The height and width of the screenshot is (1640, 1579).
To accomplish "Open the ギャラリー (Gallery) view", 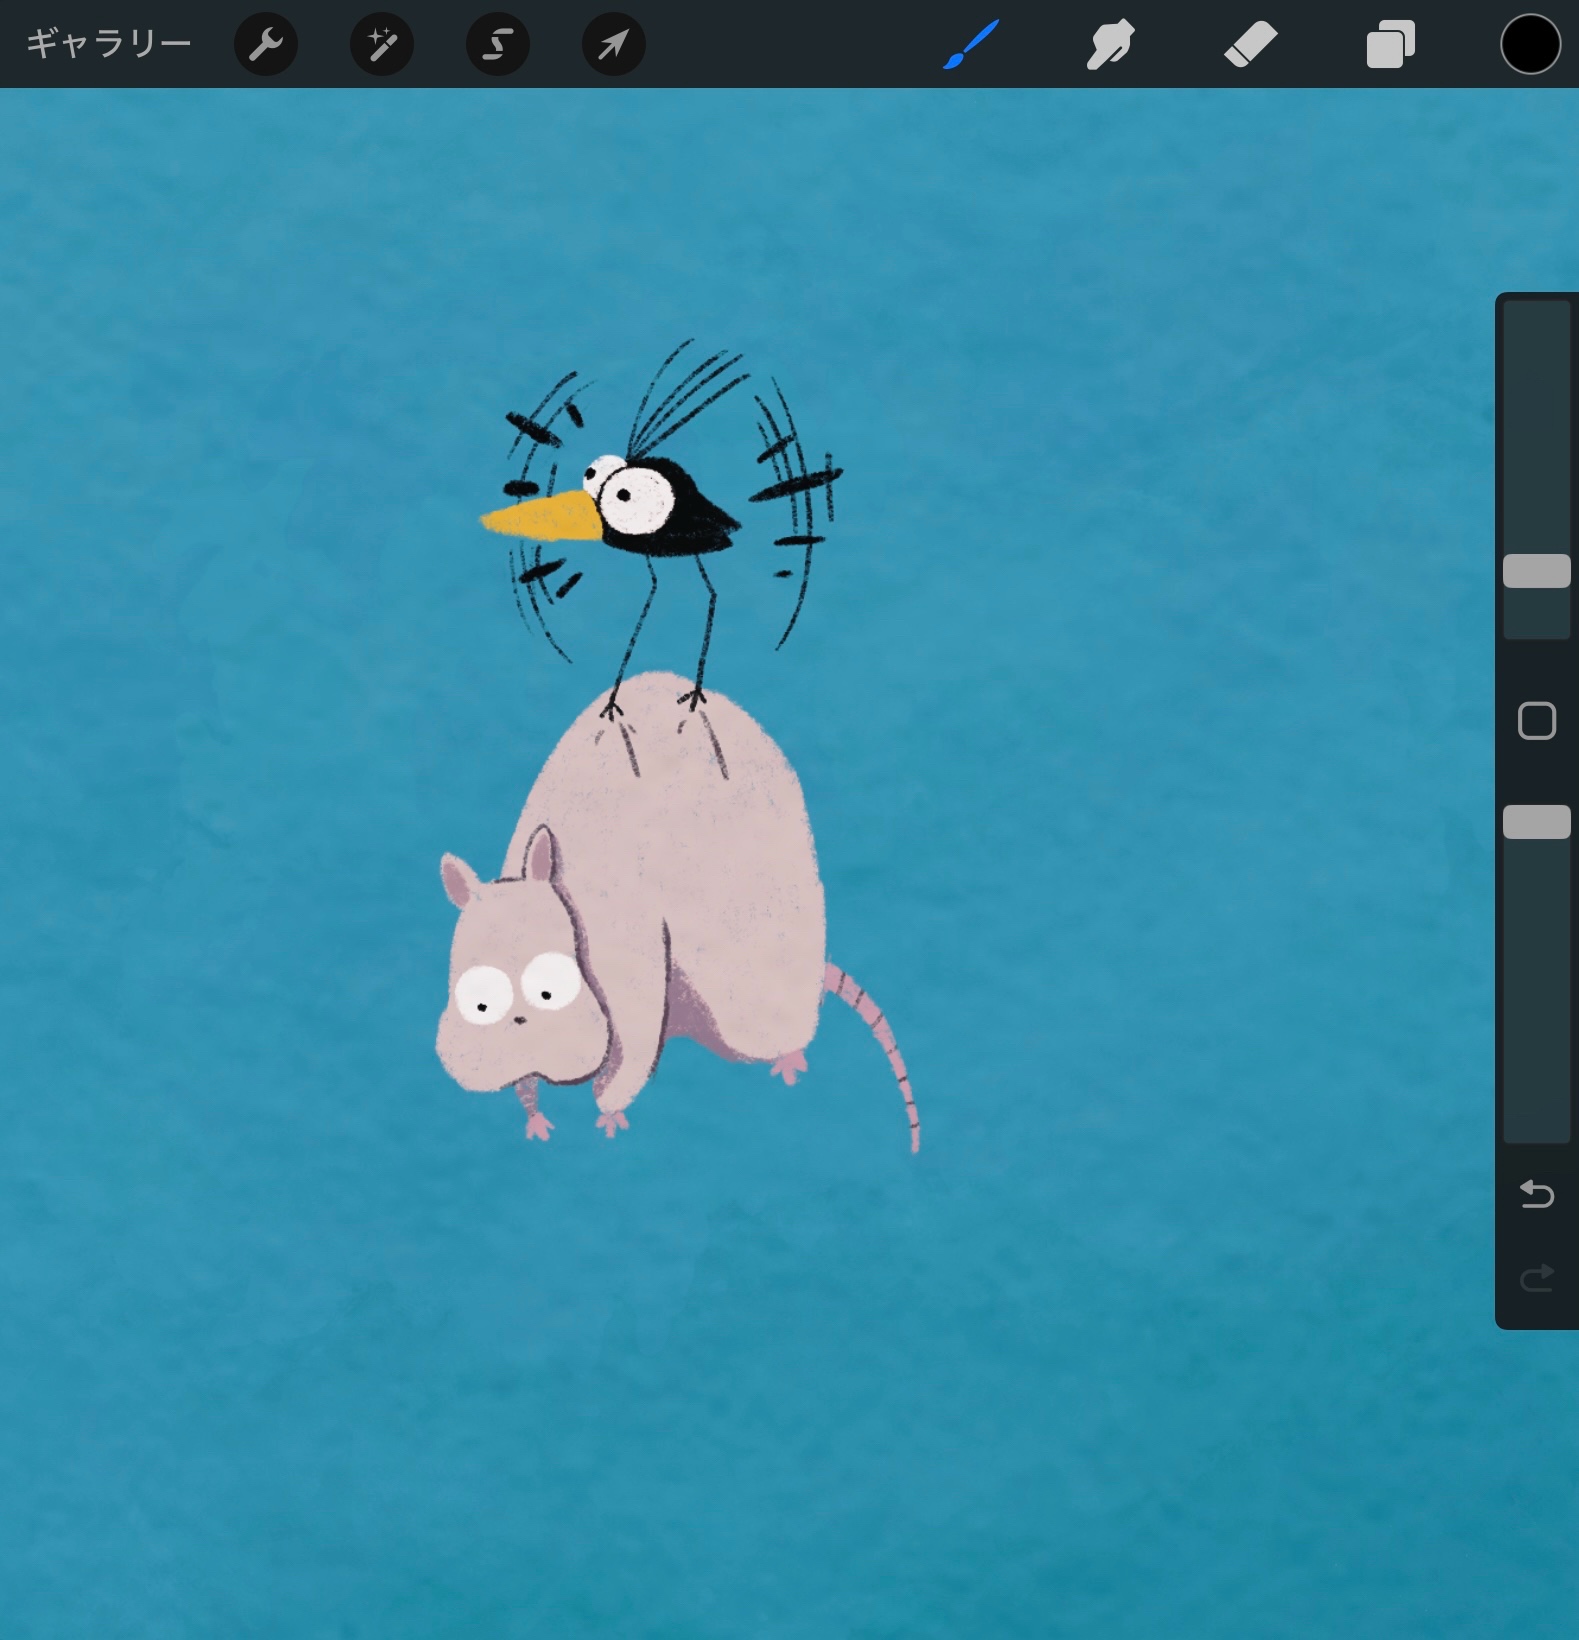I will 108,44.
